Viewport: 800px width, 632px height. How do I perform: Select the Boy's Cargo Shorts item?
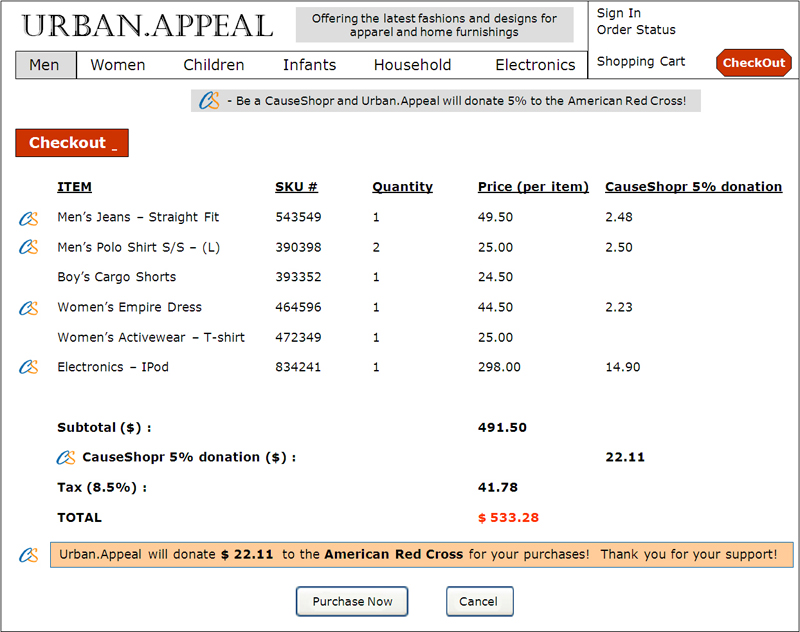(x=117, y=277)
